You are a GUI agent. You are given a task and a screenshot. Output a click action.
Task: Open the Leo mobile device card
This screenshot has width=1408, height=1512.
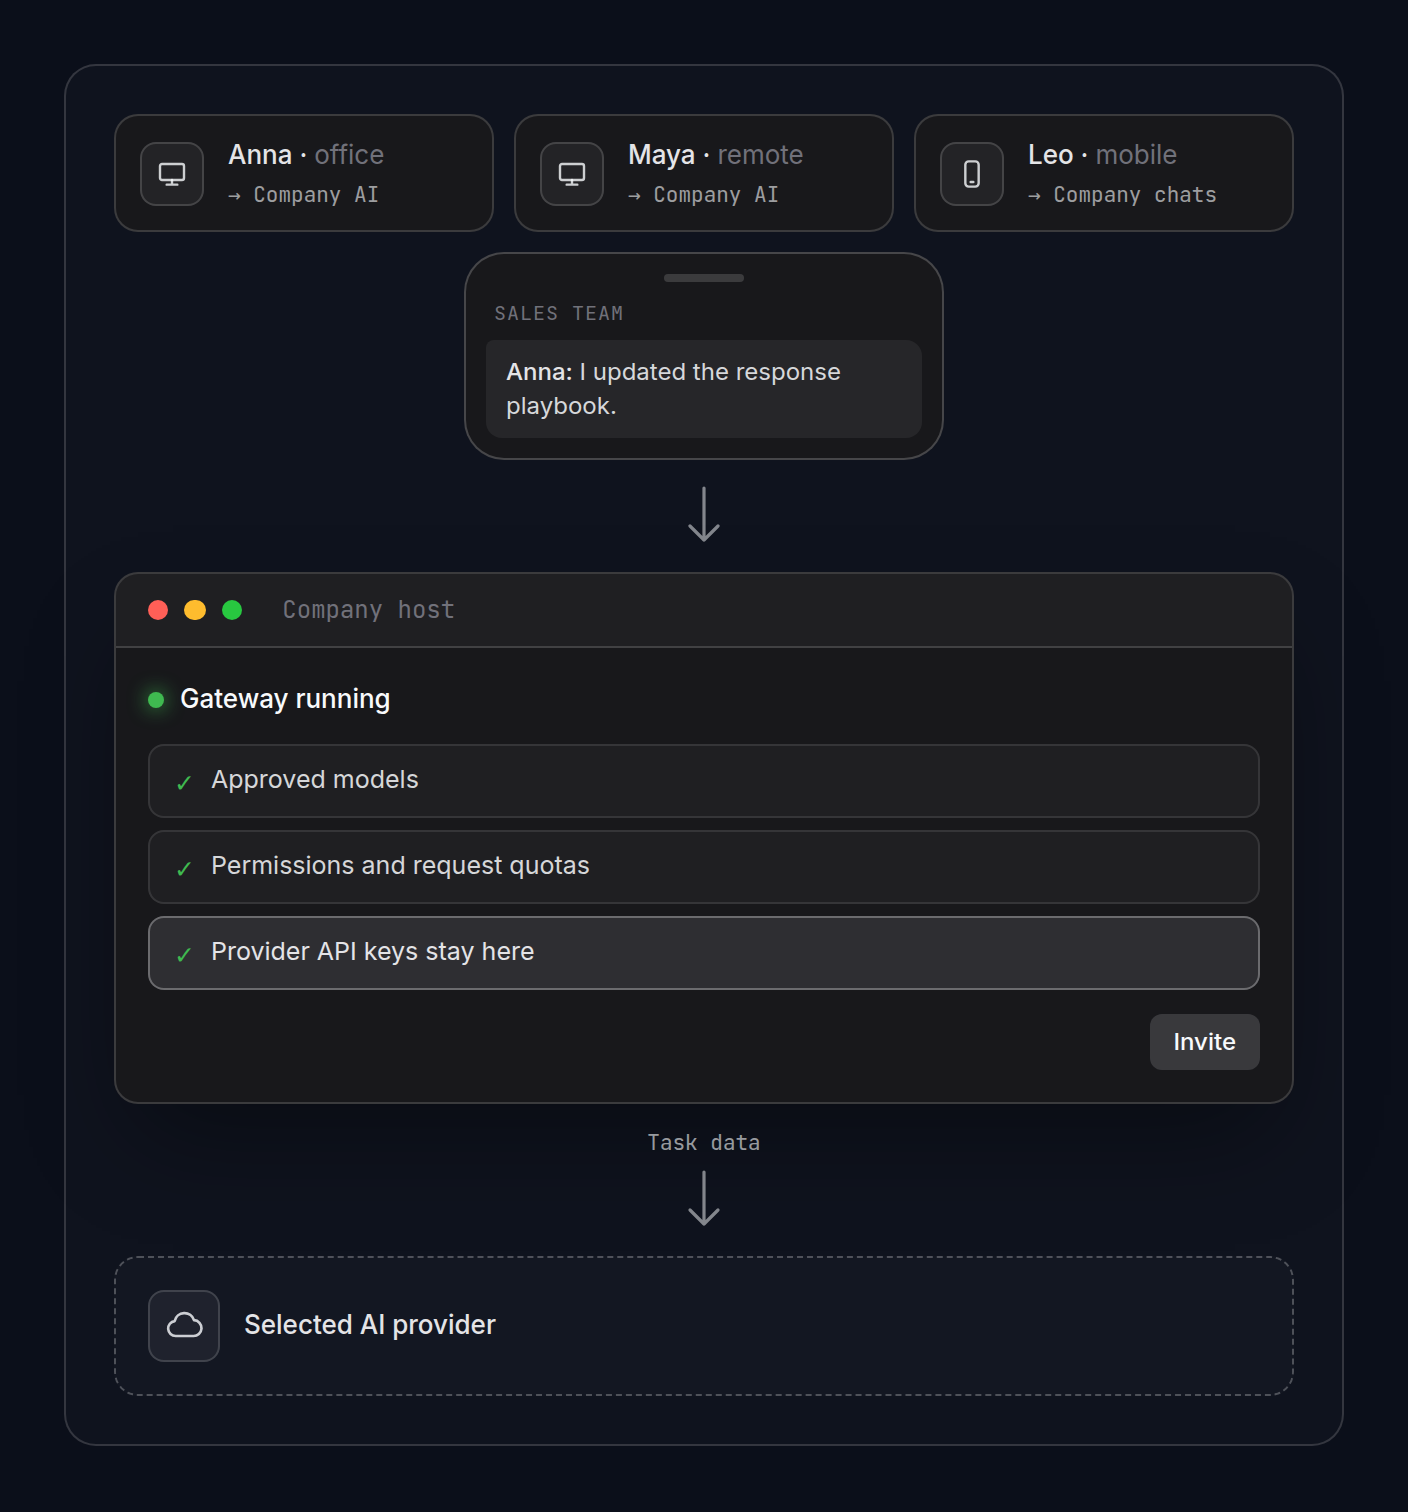tap(1104, 173)
